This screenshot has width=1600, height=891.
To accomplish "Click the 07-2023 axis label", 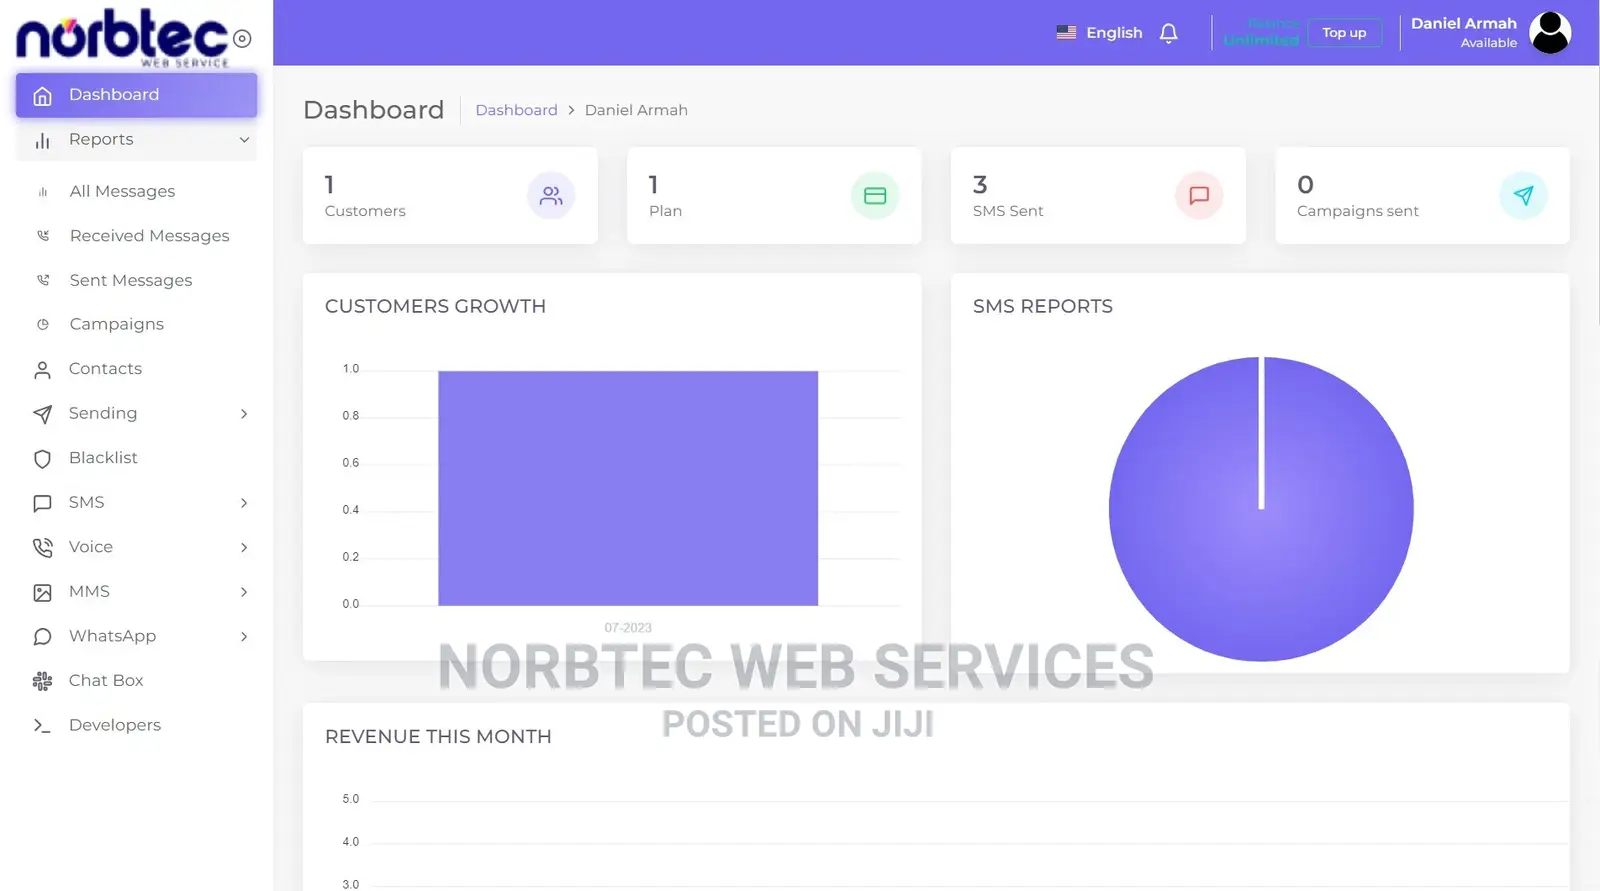I will pos(628,628).
